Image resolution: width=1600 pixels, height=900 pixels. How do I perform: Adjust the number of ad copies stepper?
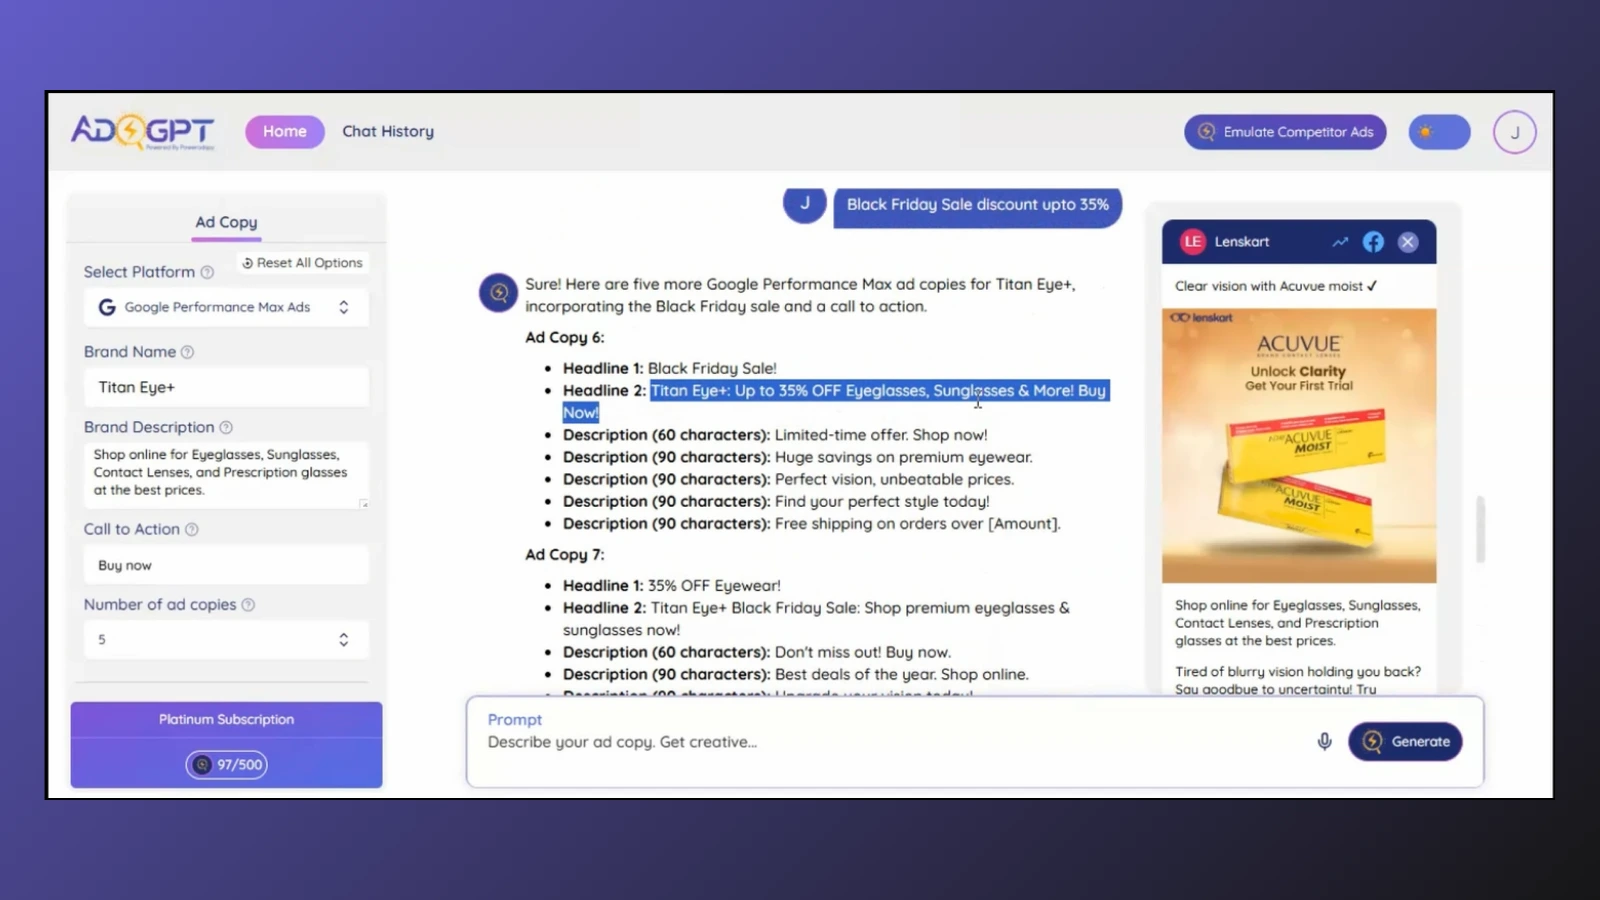point(343,640)
